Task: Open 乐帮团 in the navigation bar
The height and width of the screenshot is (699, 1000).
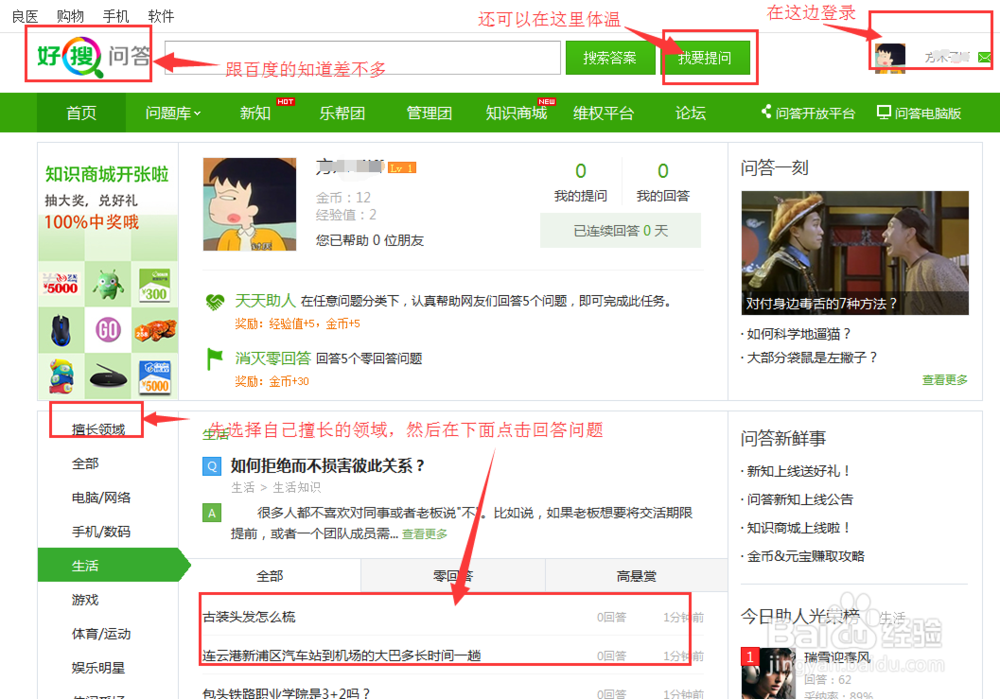Action: click(342, 113)
